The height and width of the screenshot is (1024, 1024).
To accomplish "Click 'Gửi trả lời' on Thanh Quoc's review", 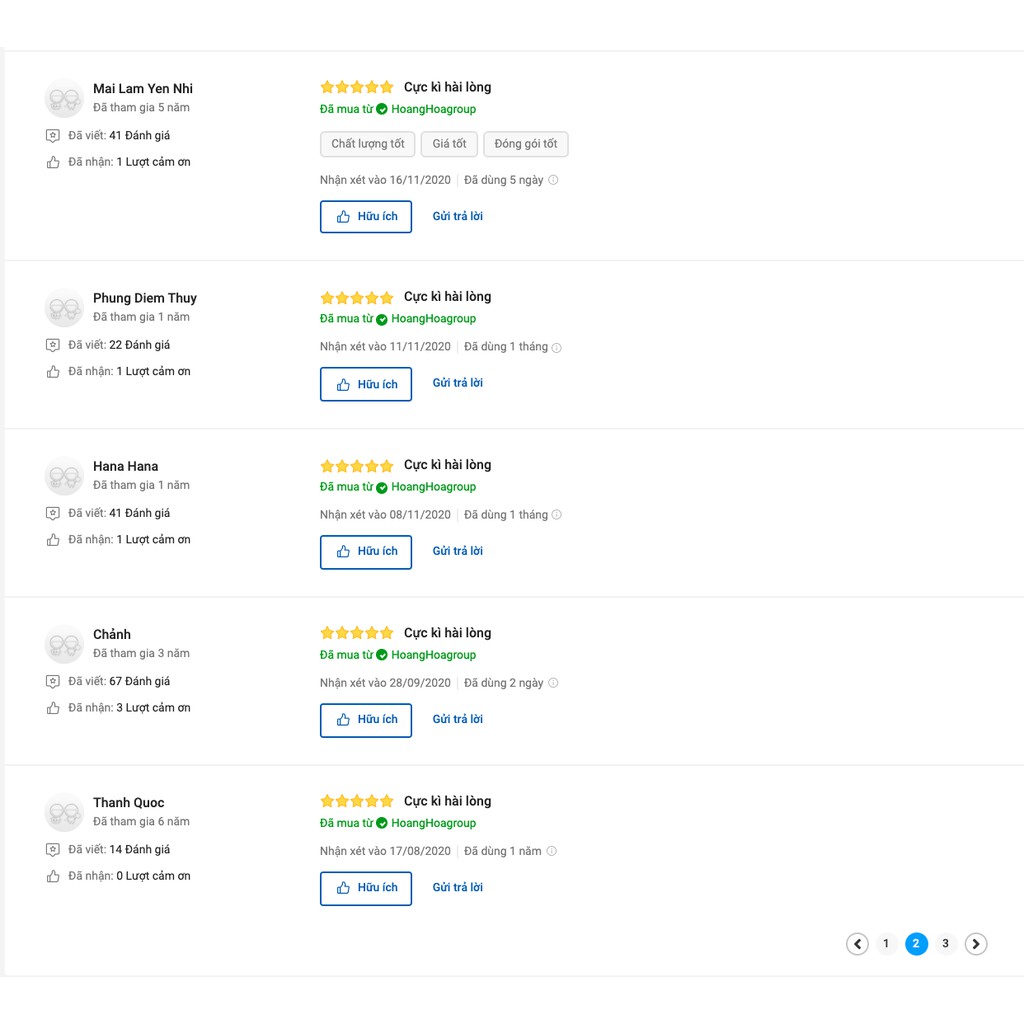I will (457, 887).
